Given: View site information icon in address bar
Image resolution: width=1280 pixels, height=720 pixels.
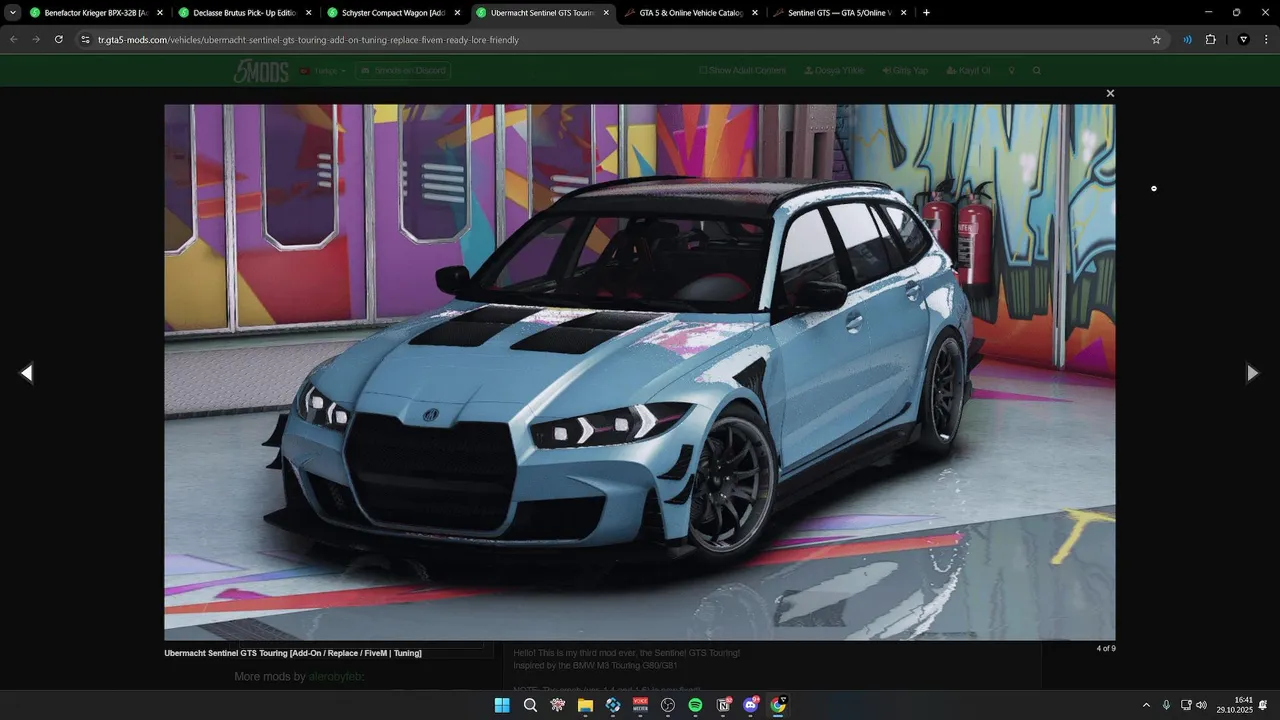Looking at the screenshot, I should 86,40.
